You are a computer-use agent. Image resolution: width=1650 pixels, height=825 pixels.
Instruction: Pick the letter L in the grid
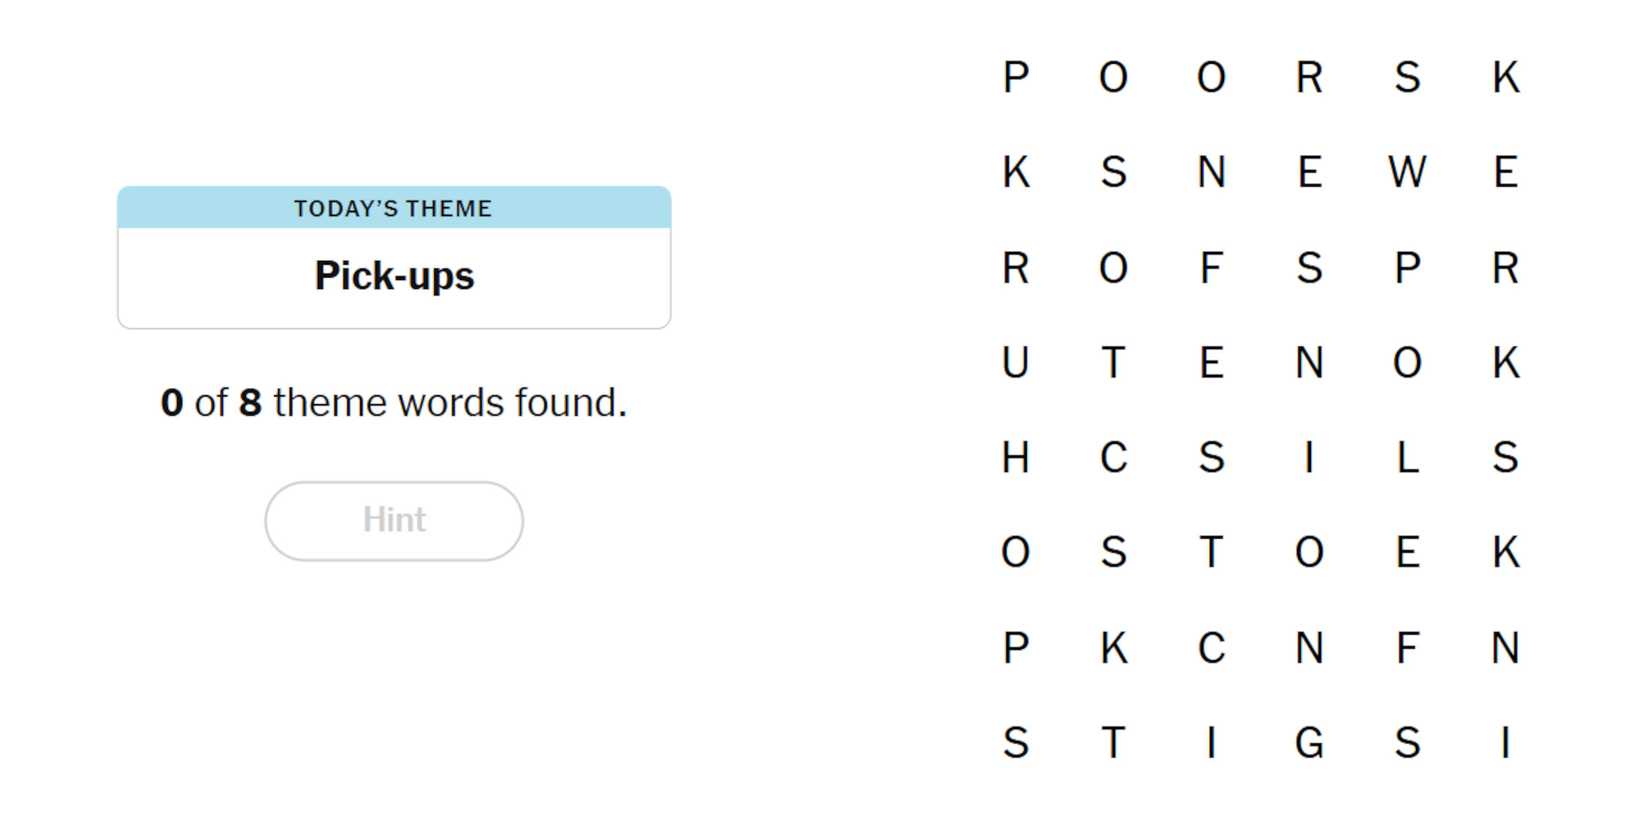1407,458
